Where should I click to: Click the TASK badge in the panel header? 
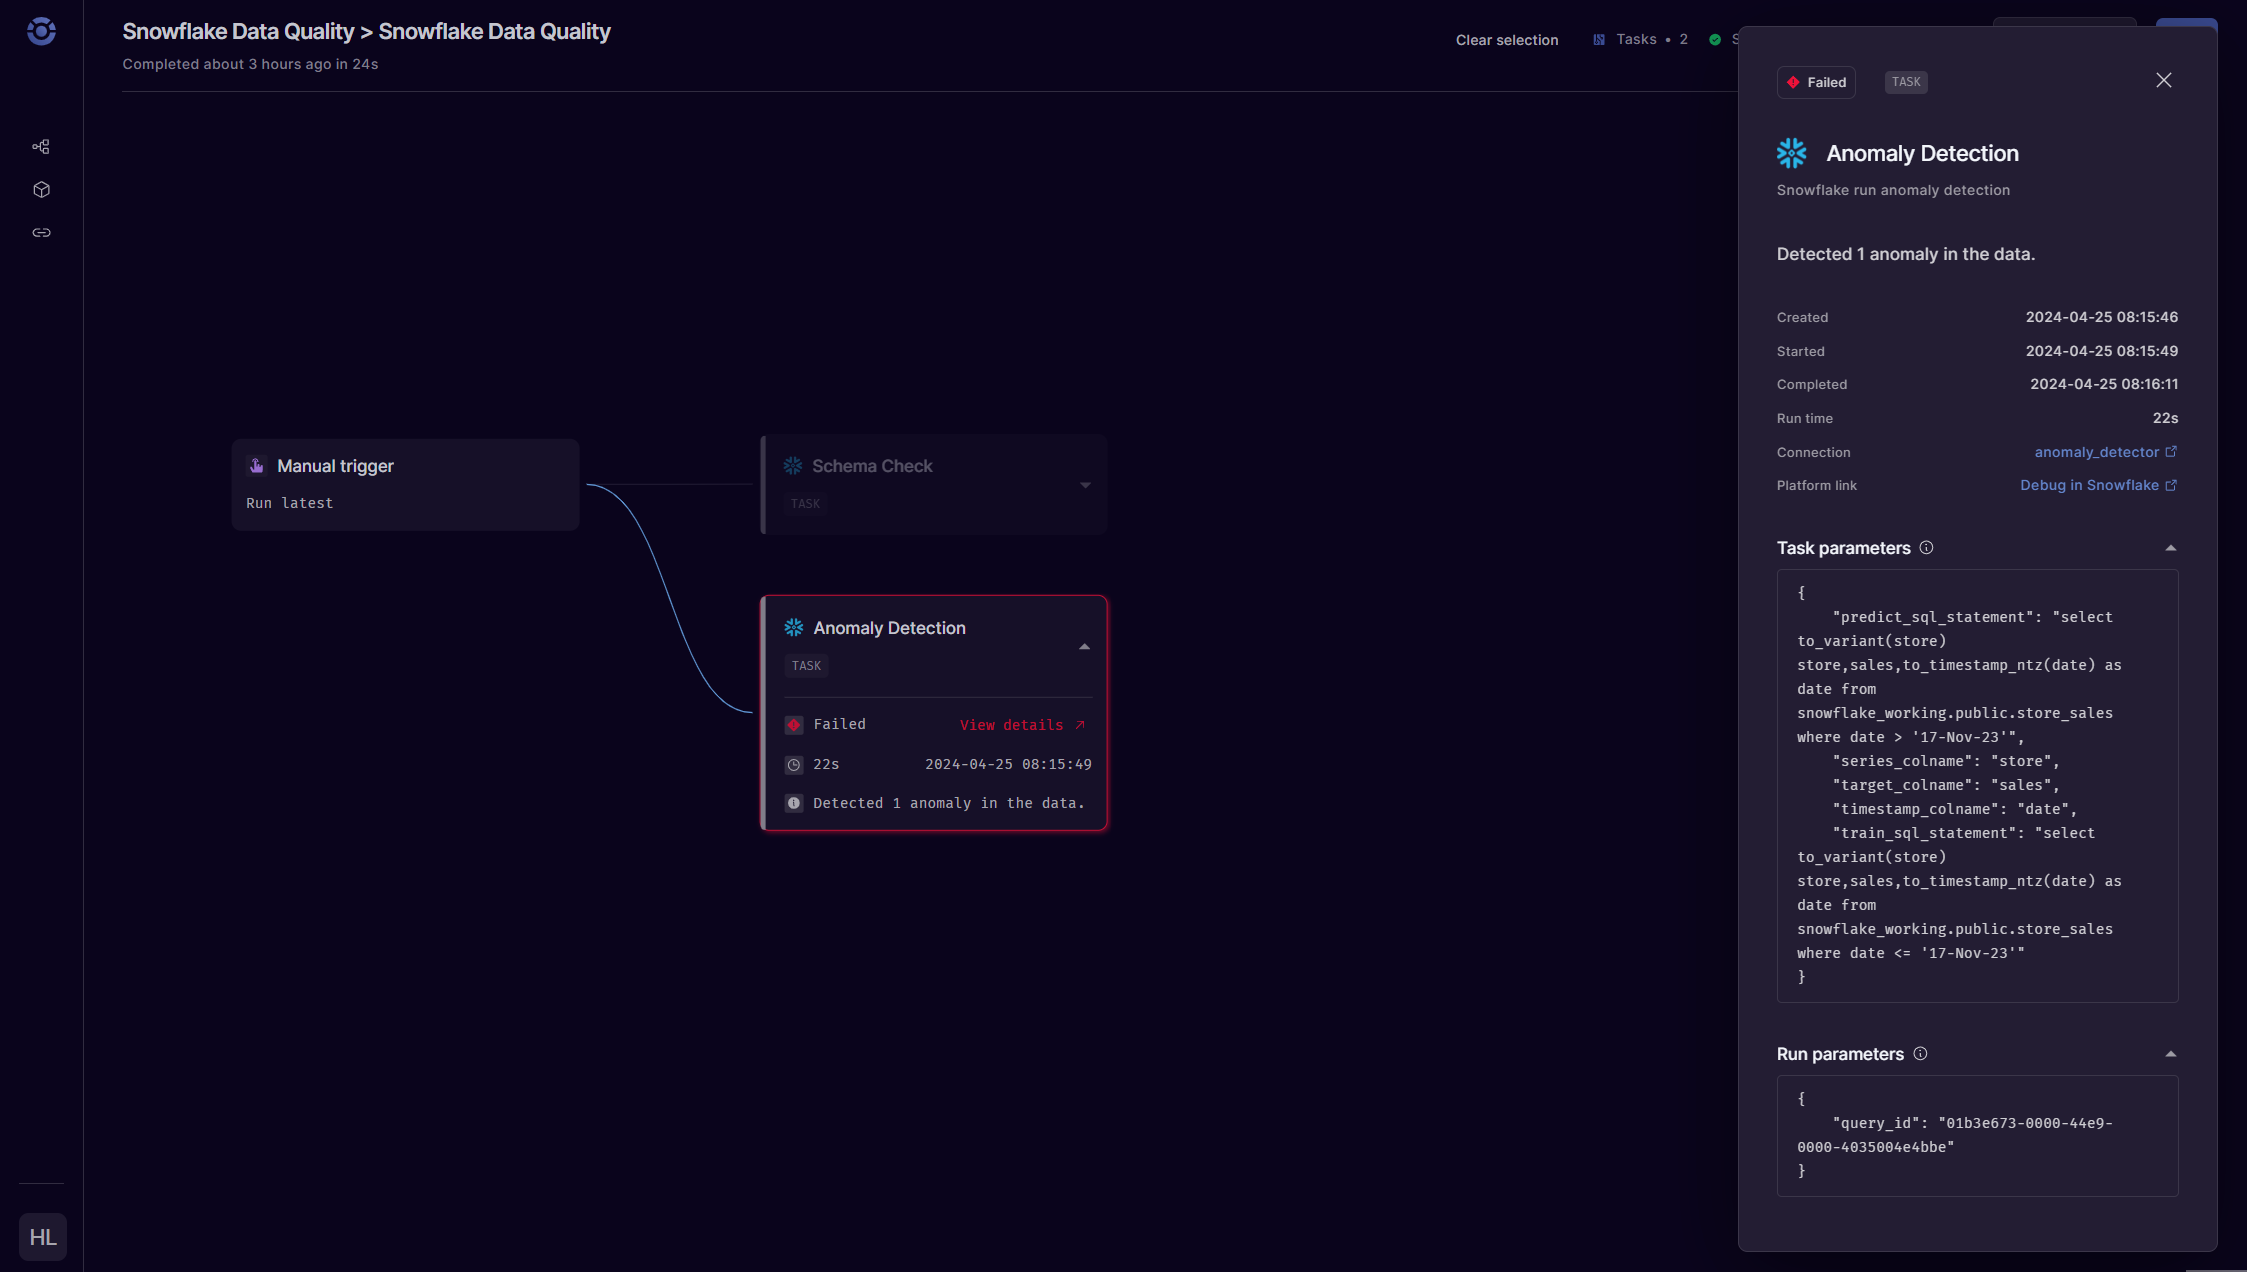pyautogui.click(x=1905, y=82)
